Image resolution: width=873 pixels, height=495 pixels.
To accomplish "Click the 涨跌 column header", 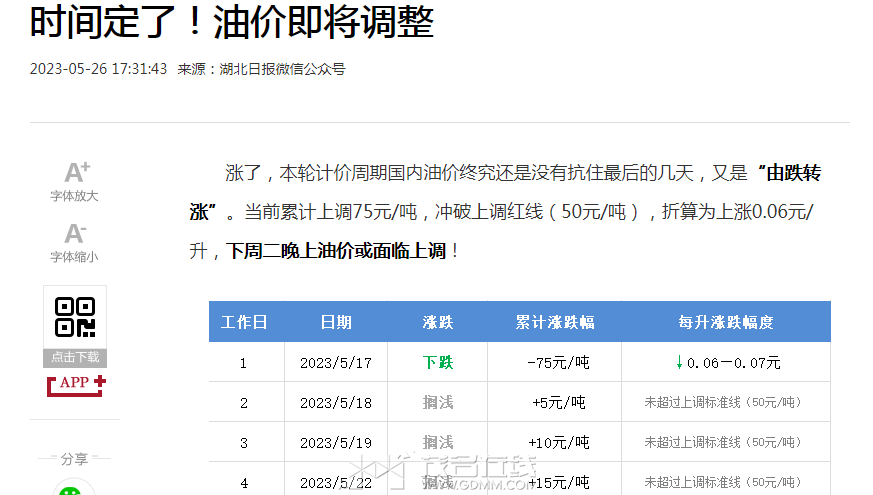I will tap(438, 322).
